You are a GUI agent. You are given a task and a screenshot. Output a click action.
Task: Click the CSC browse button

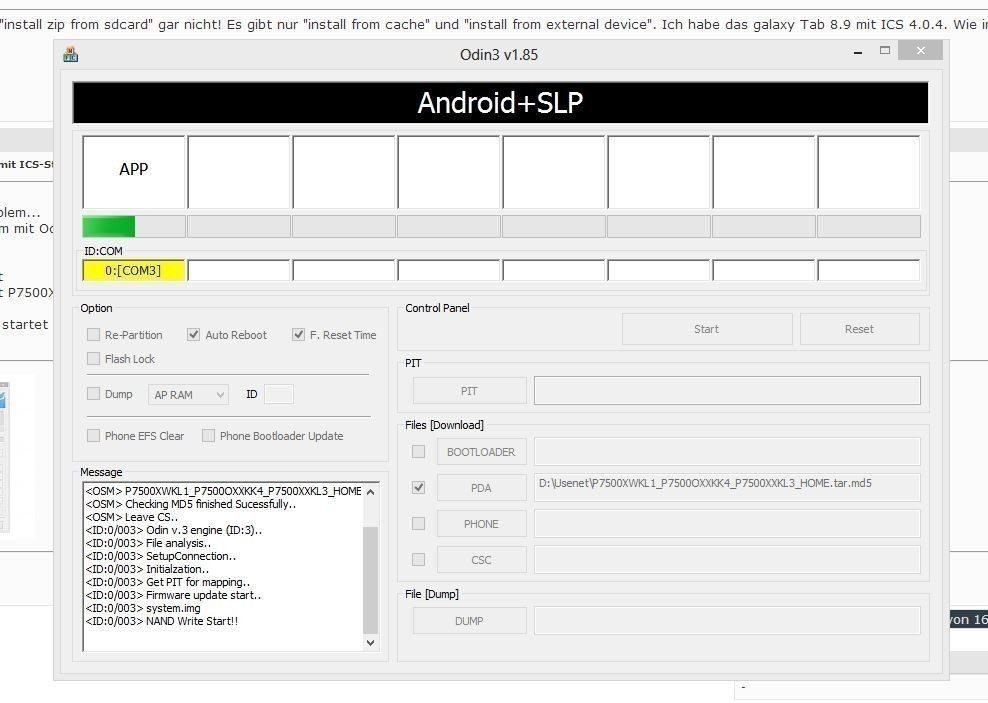pyautogui.click(x=481, y=559)
